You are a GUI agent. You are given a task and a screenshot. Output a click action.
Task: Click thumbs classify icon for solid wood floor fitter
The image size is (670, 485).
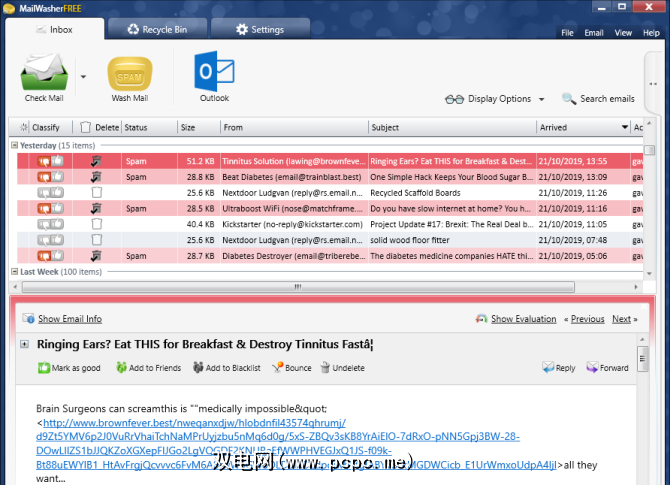(50, 240)
